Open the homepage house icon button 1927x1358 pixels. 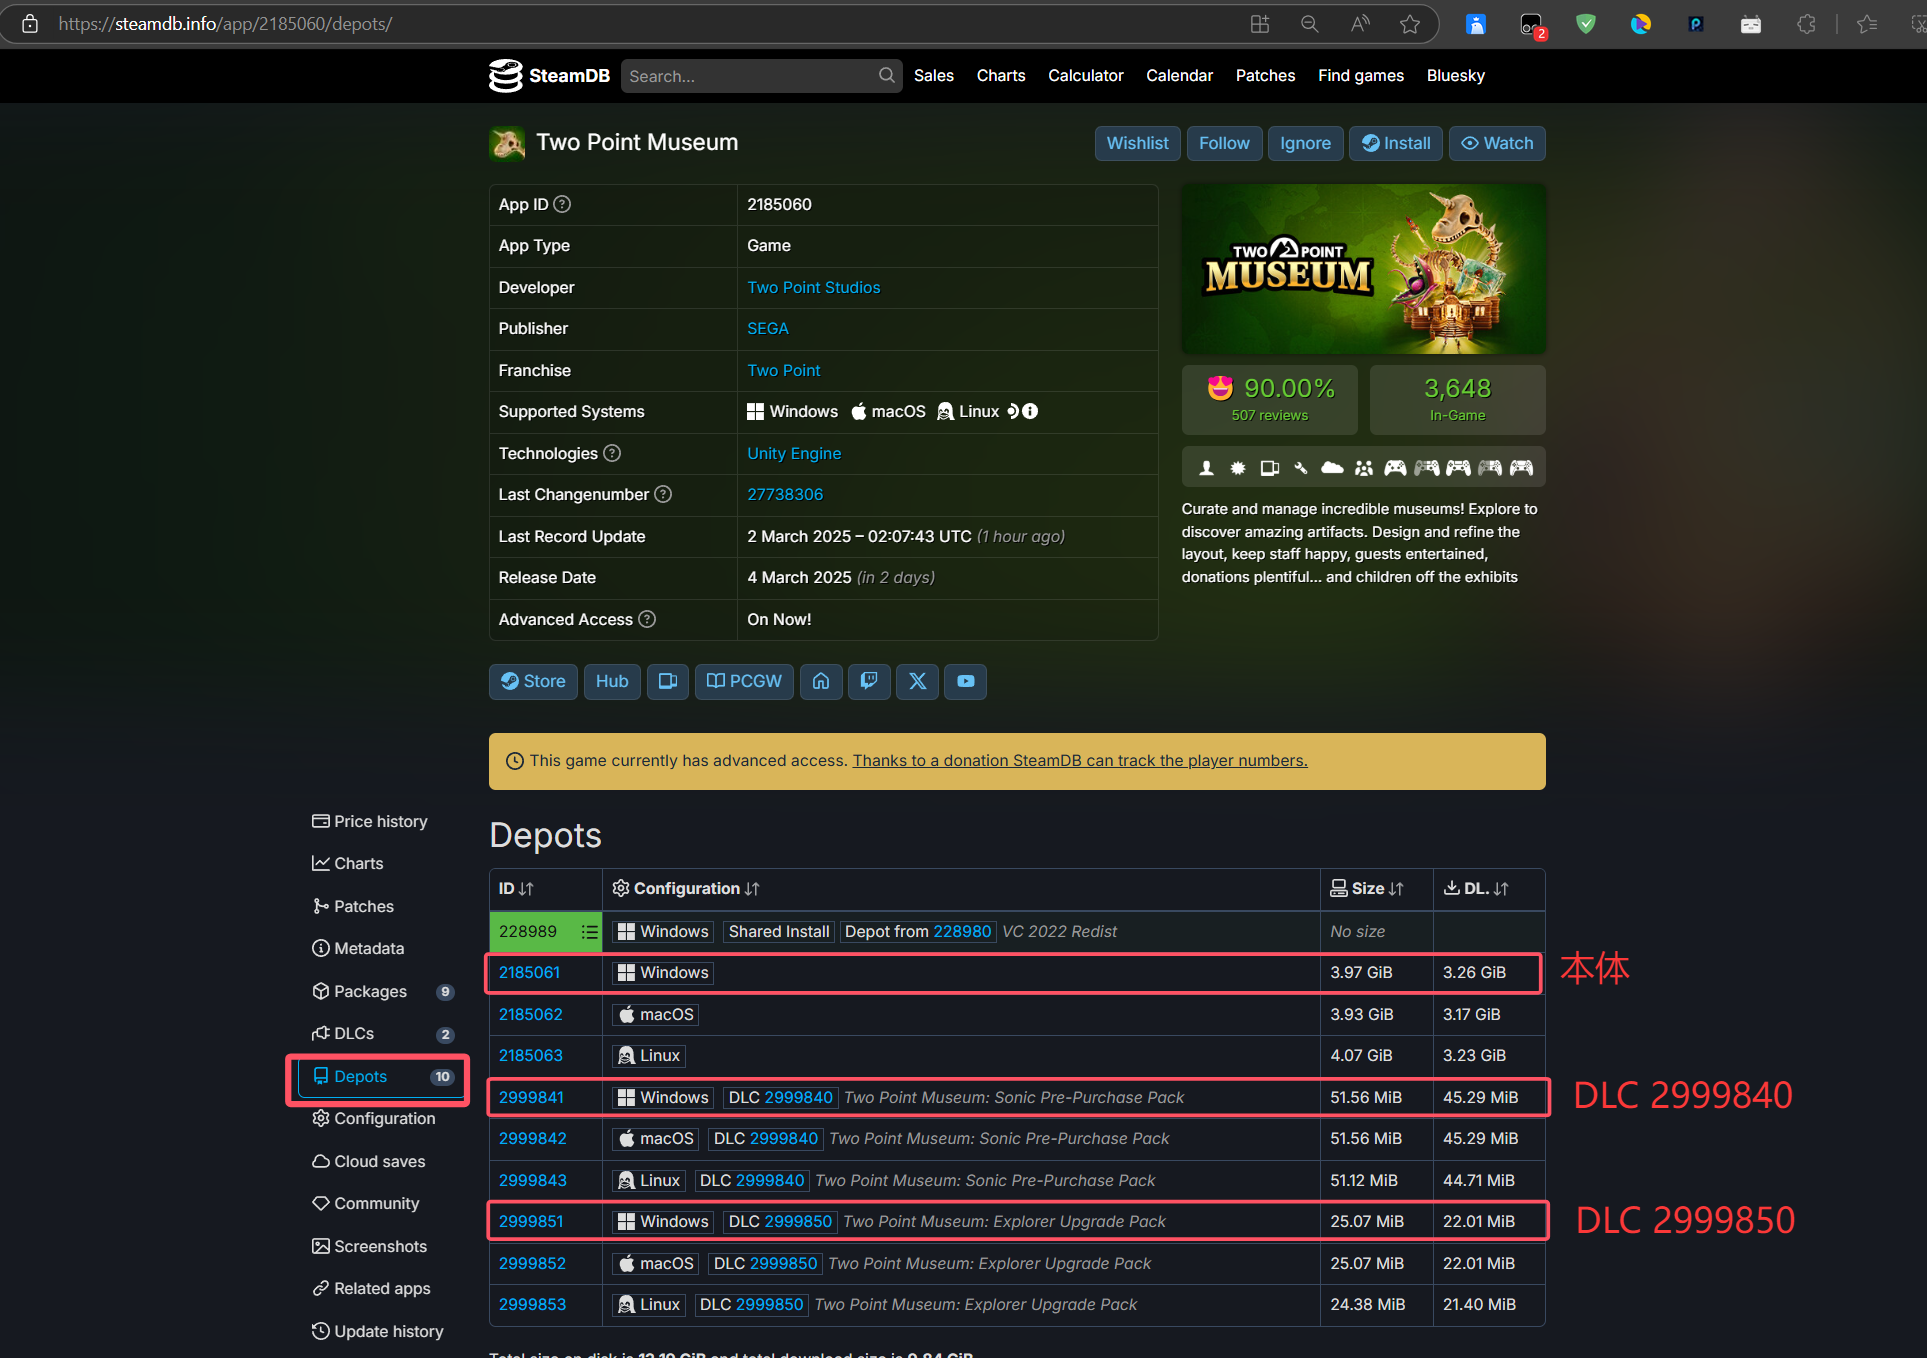coord(821,681)
